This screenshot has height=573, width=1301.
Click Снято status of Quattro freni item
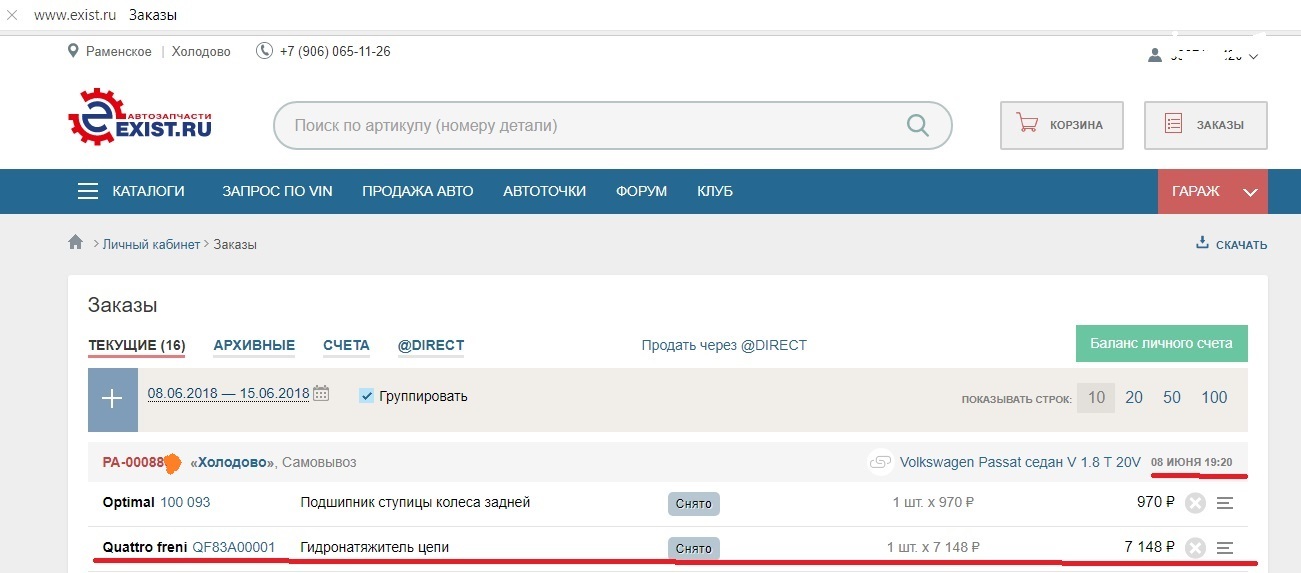[693, 548]
